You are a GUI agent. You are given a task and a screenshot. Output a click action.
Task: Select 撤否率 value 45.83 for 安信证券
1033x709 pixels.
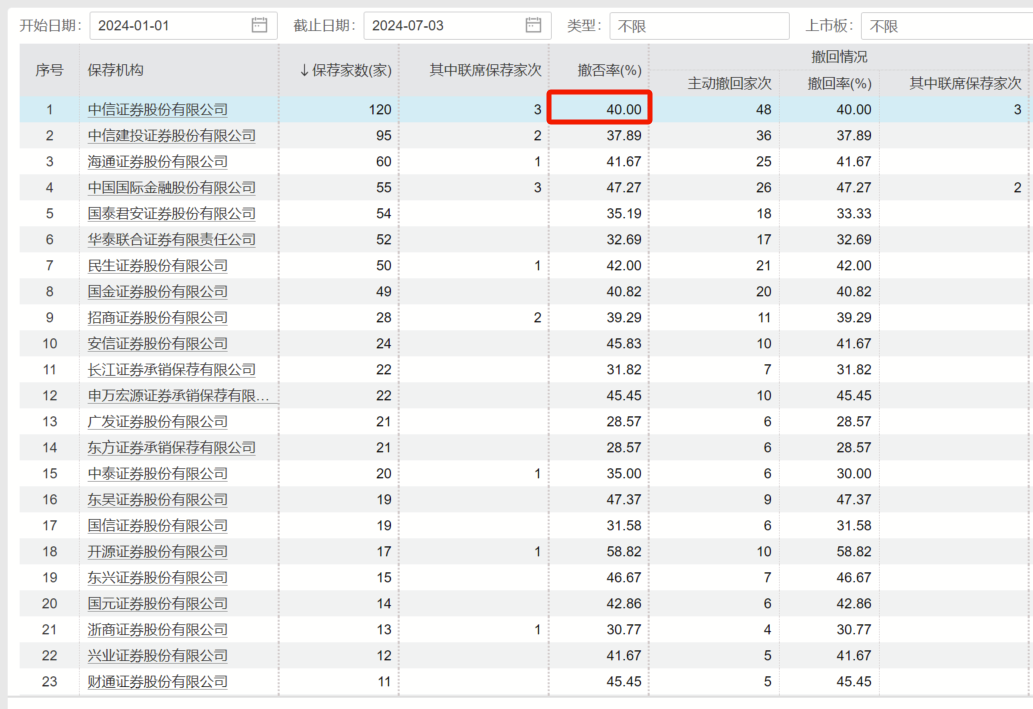coord(624,344)
